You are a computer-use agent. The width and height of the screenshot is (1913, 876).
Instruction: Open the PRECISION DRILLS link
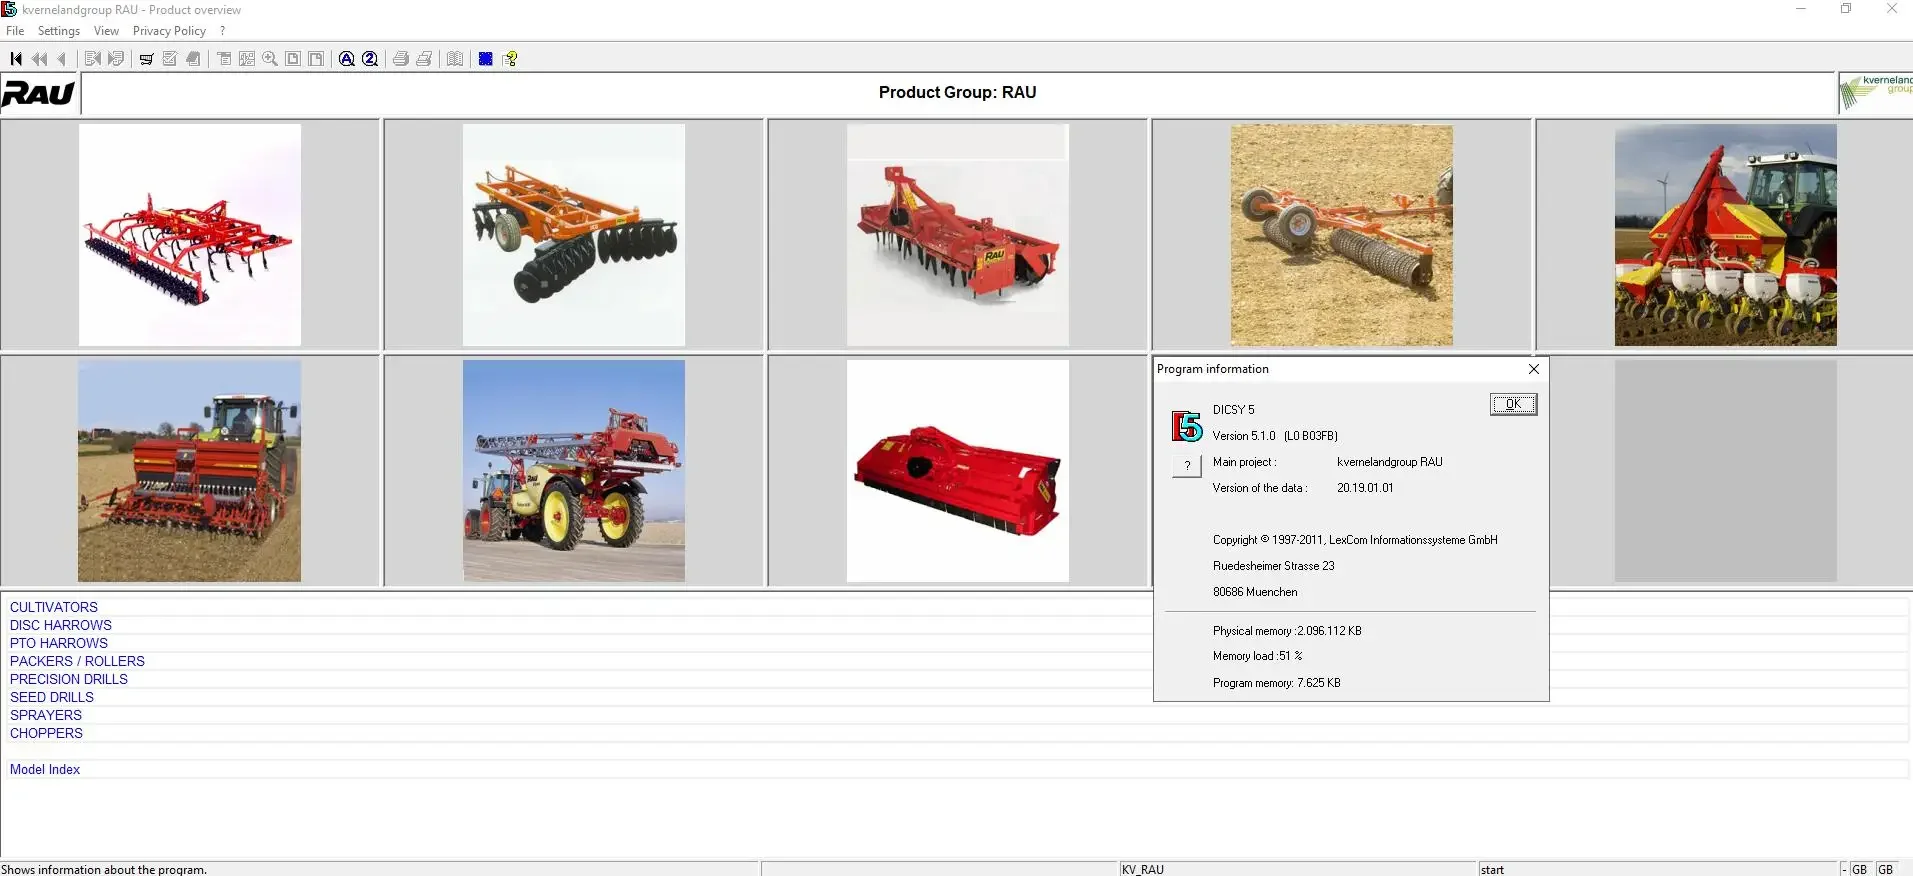coord(69,679)
